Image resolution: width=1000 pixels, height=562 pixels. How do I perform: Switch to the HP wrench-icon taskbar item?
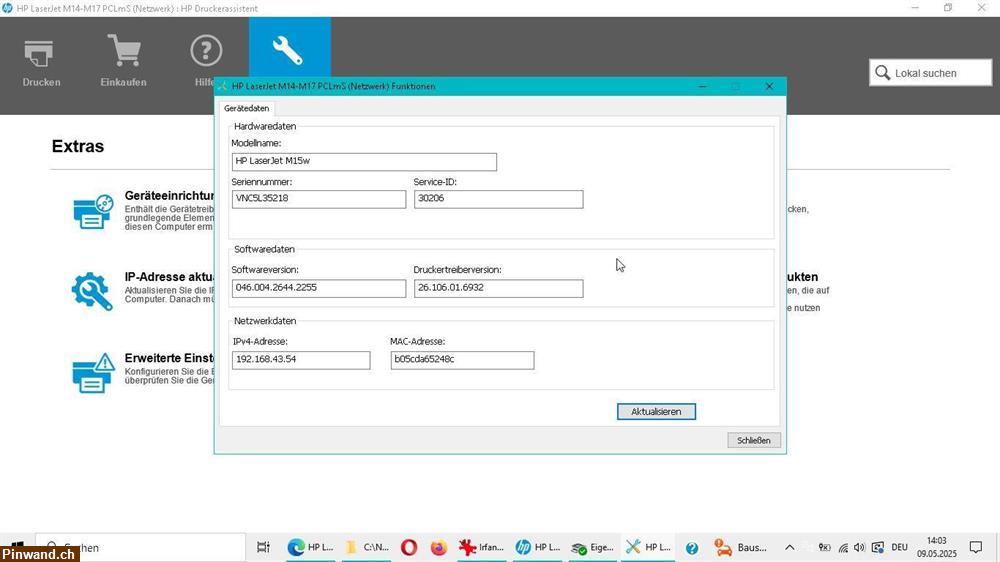pos(648,547)
